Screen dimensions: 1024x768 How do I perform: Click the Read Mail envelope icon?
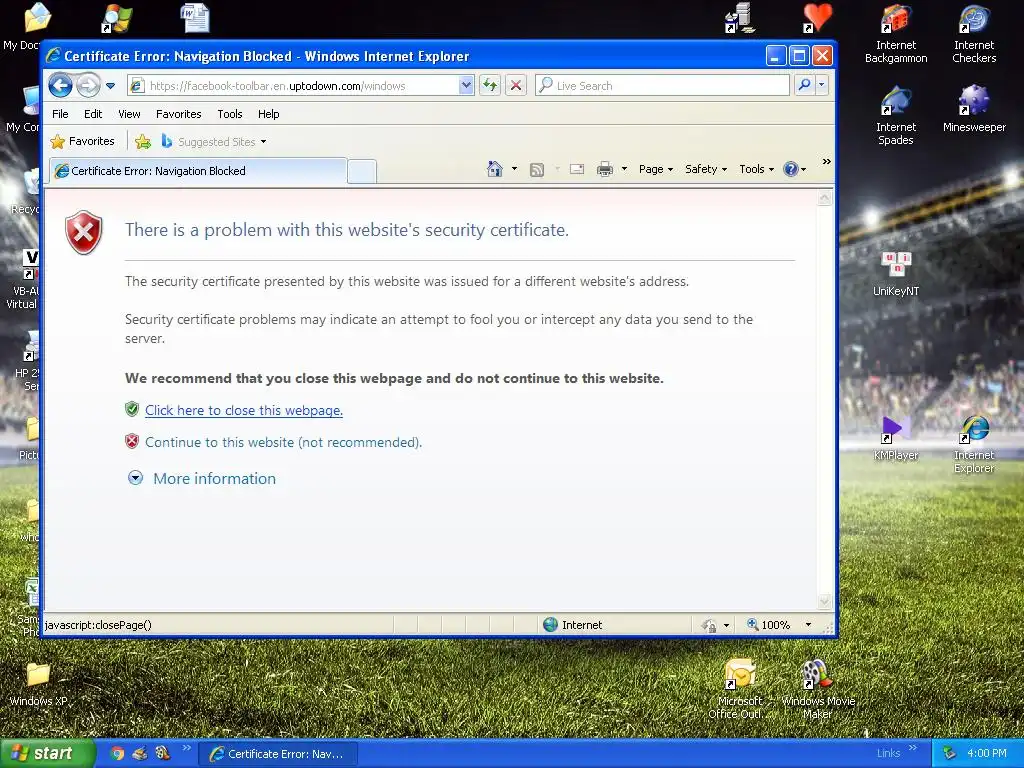(x=577, y=169)
